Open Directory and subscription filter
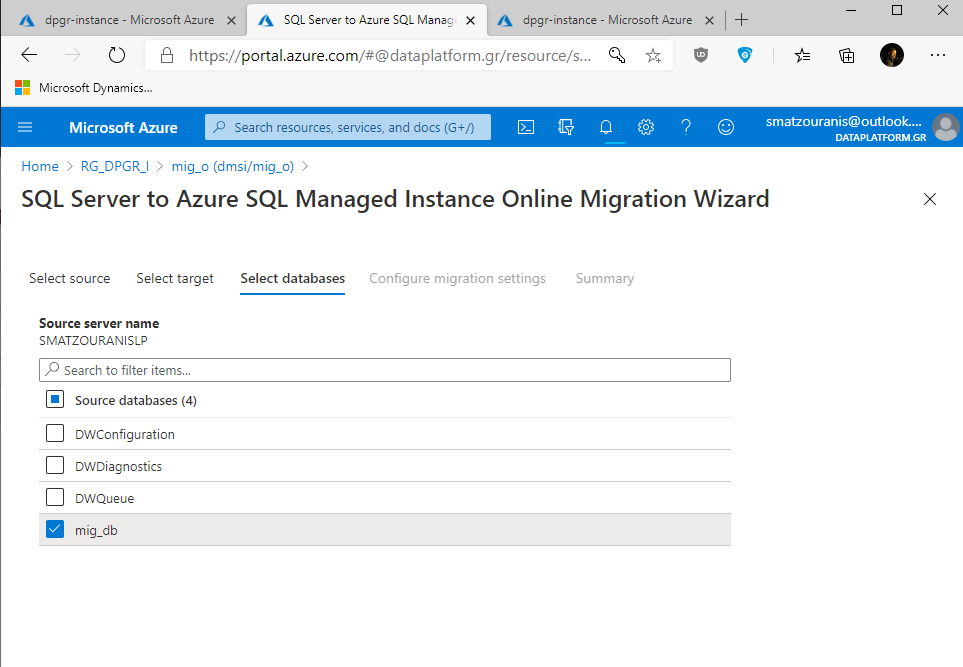The width and height of the screenshot is (963, 667). click(x=566, y=127)
